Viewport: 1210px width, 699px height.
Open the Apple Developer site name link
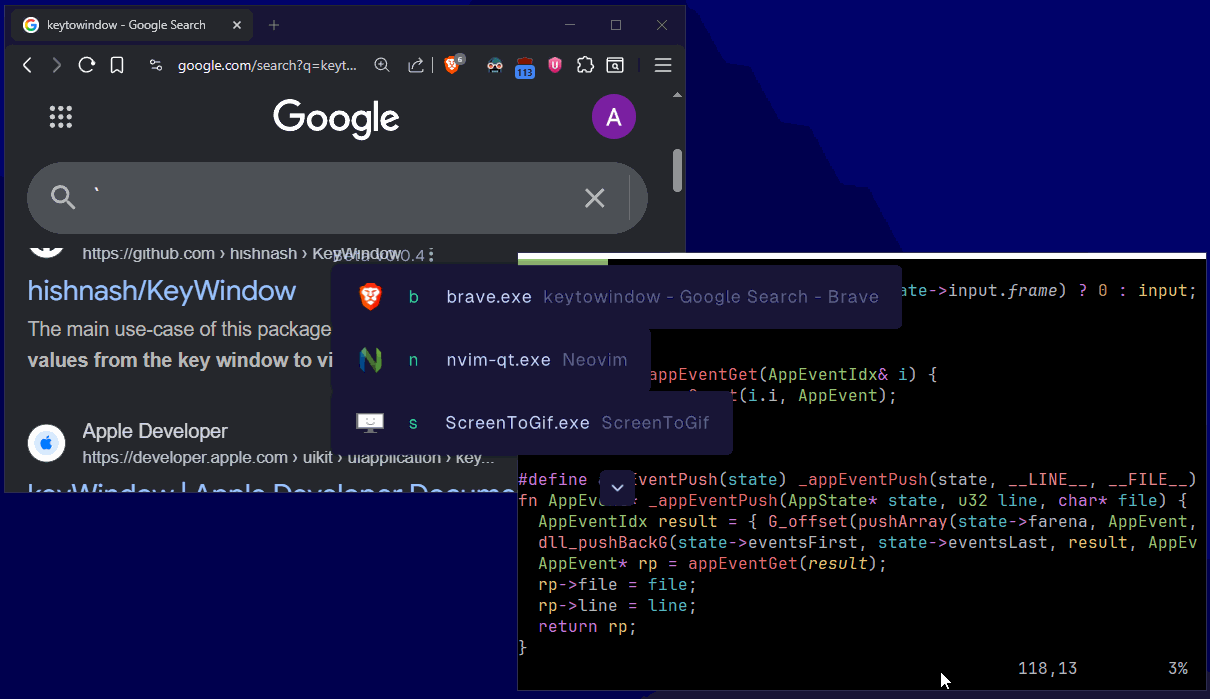point(155,431)
